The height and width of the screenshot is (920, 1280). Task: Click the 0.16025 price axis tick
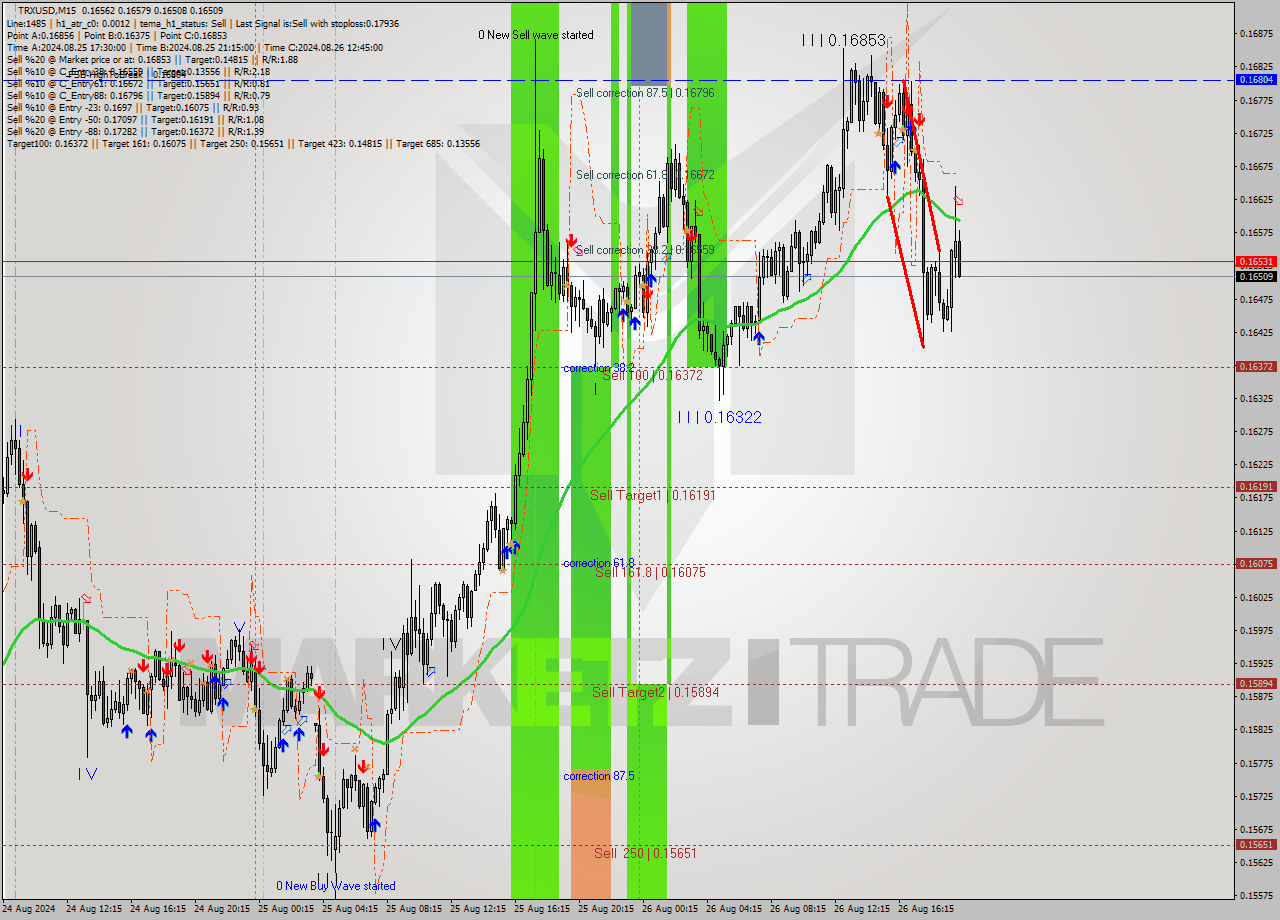point(1256,598)
